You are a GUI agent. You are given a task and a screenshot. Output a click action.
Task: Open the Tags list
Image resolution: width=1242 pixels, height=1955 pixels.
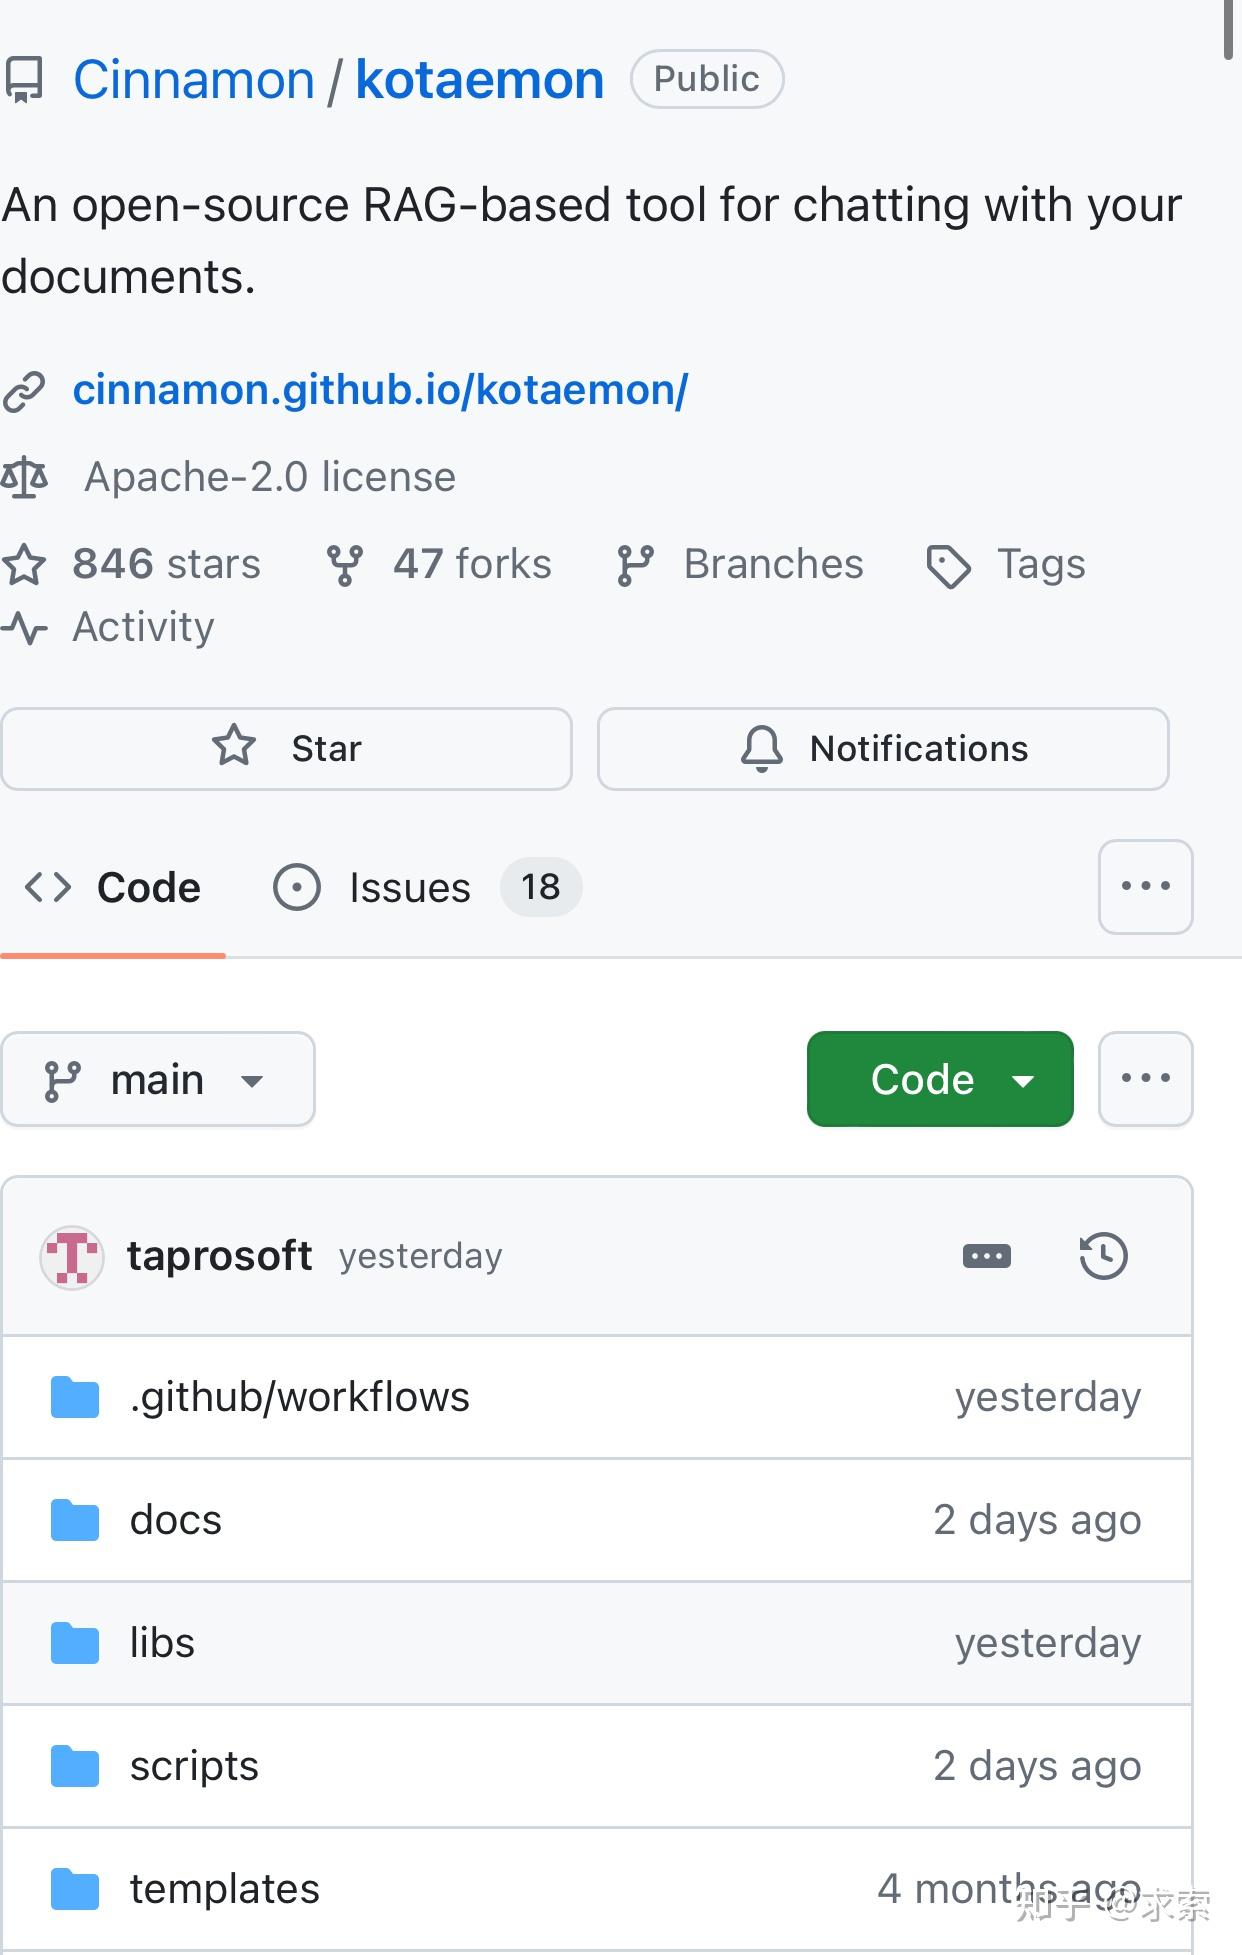coord(1040,564)
